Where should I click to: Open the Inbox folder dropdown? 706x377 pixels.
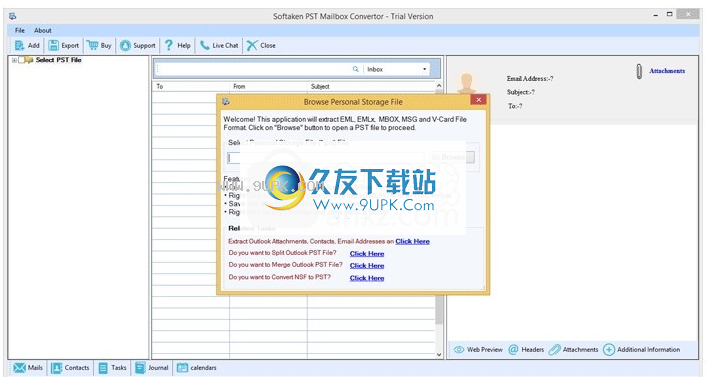(396, 69)
